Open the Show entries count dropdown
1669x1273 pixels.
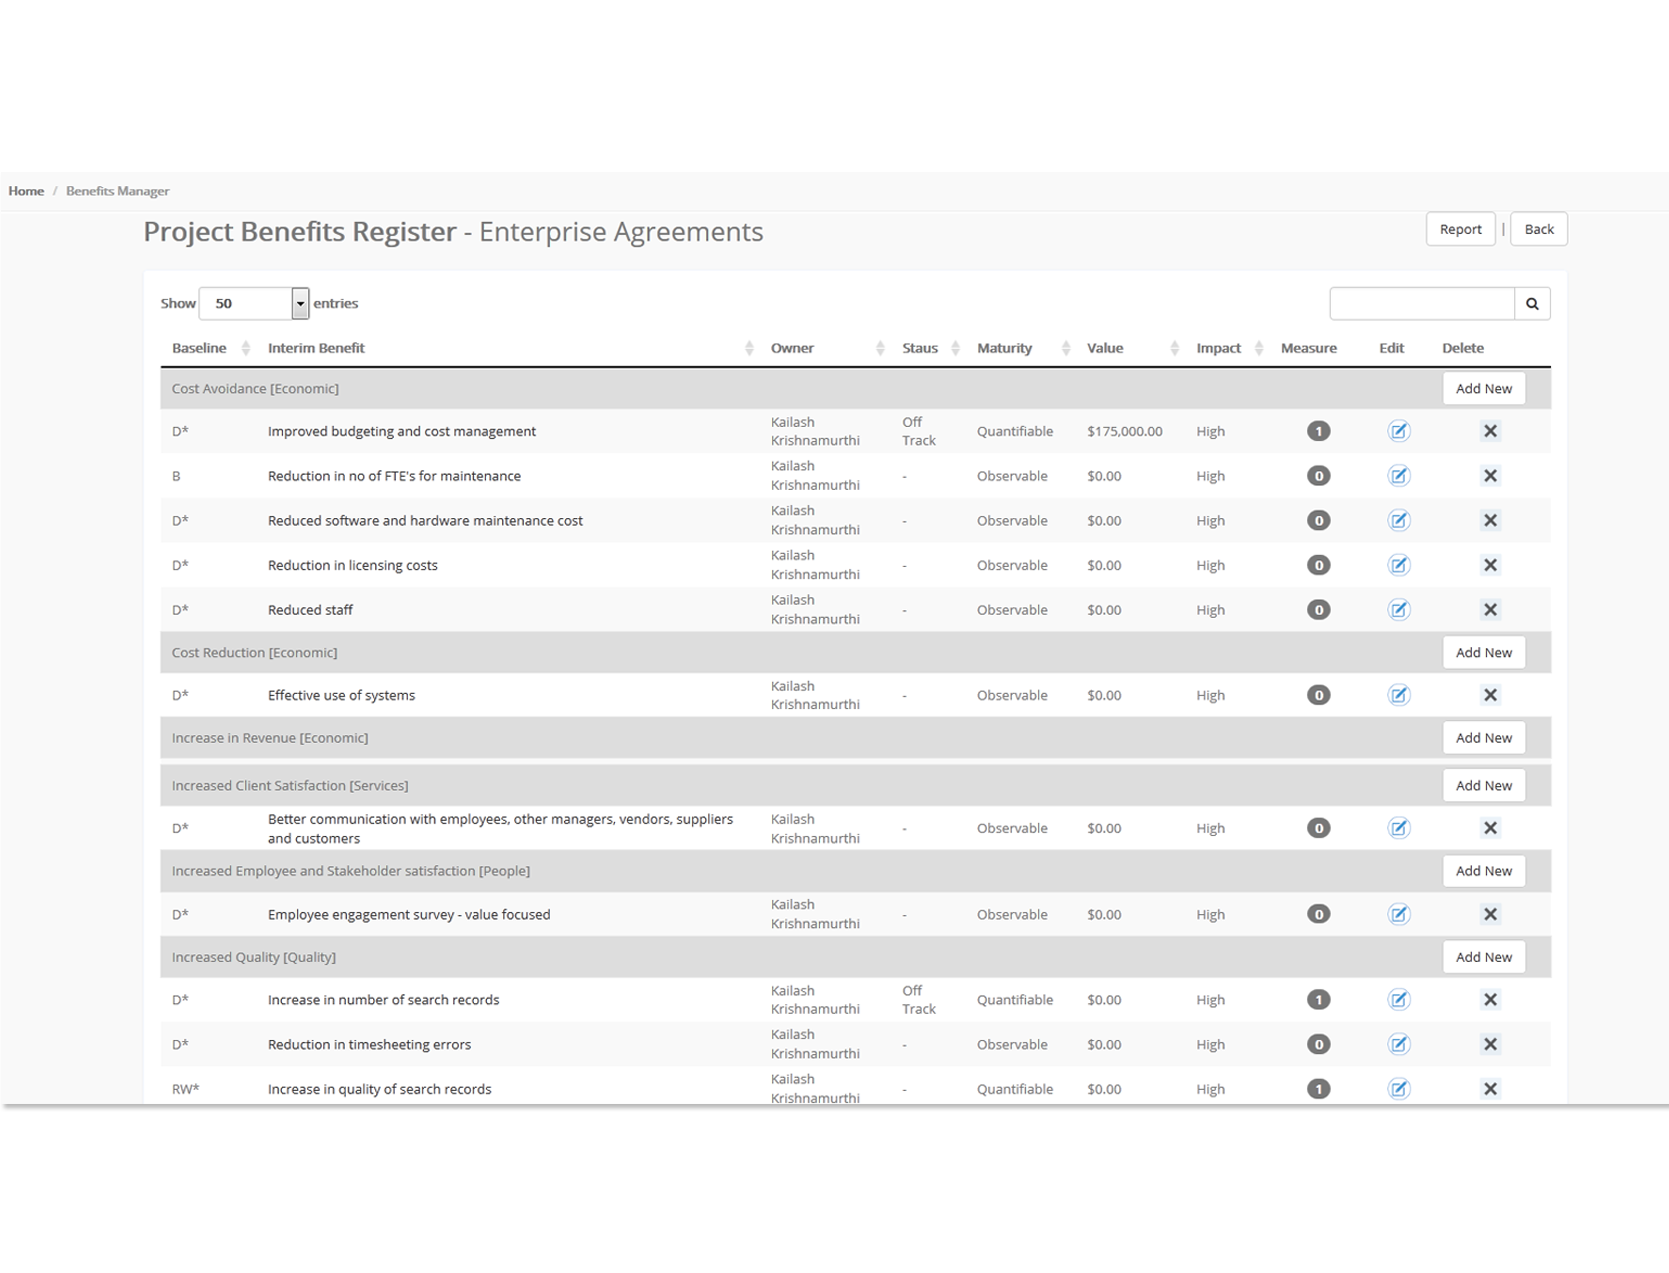click(x=254, y=303)
